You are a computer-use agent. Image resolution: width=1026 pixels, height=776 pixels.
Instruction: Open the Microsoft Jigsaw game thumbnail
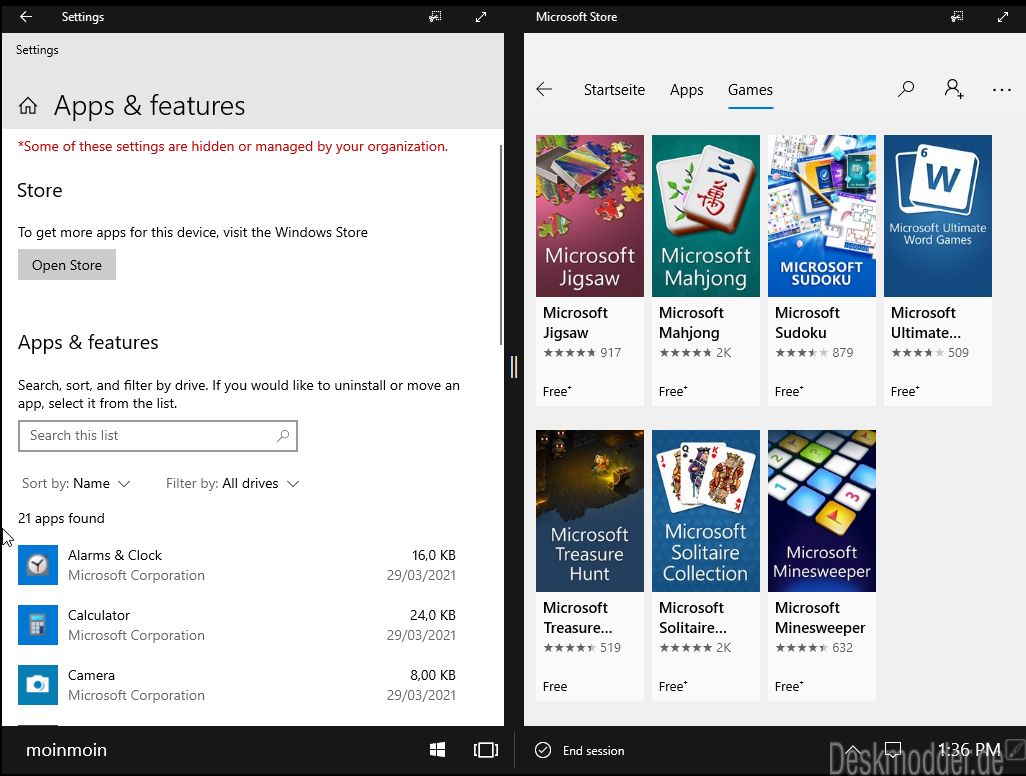(x=590, y=216)
